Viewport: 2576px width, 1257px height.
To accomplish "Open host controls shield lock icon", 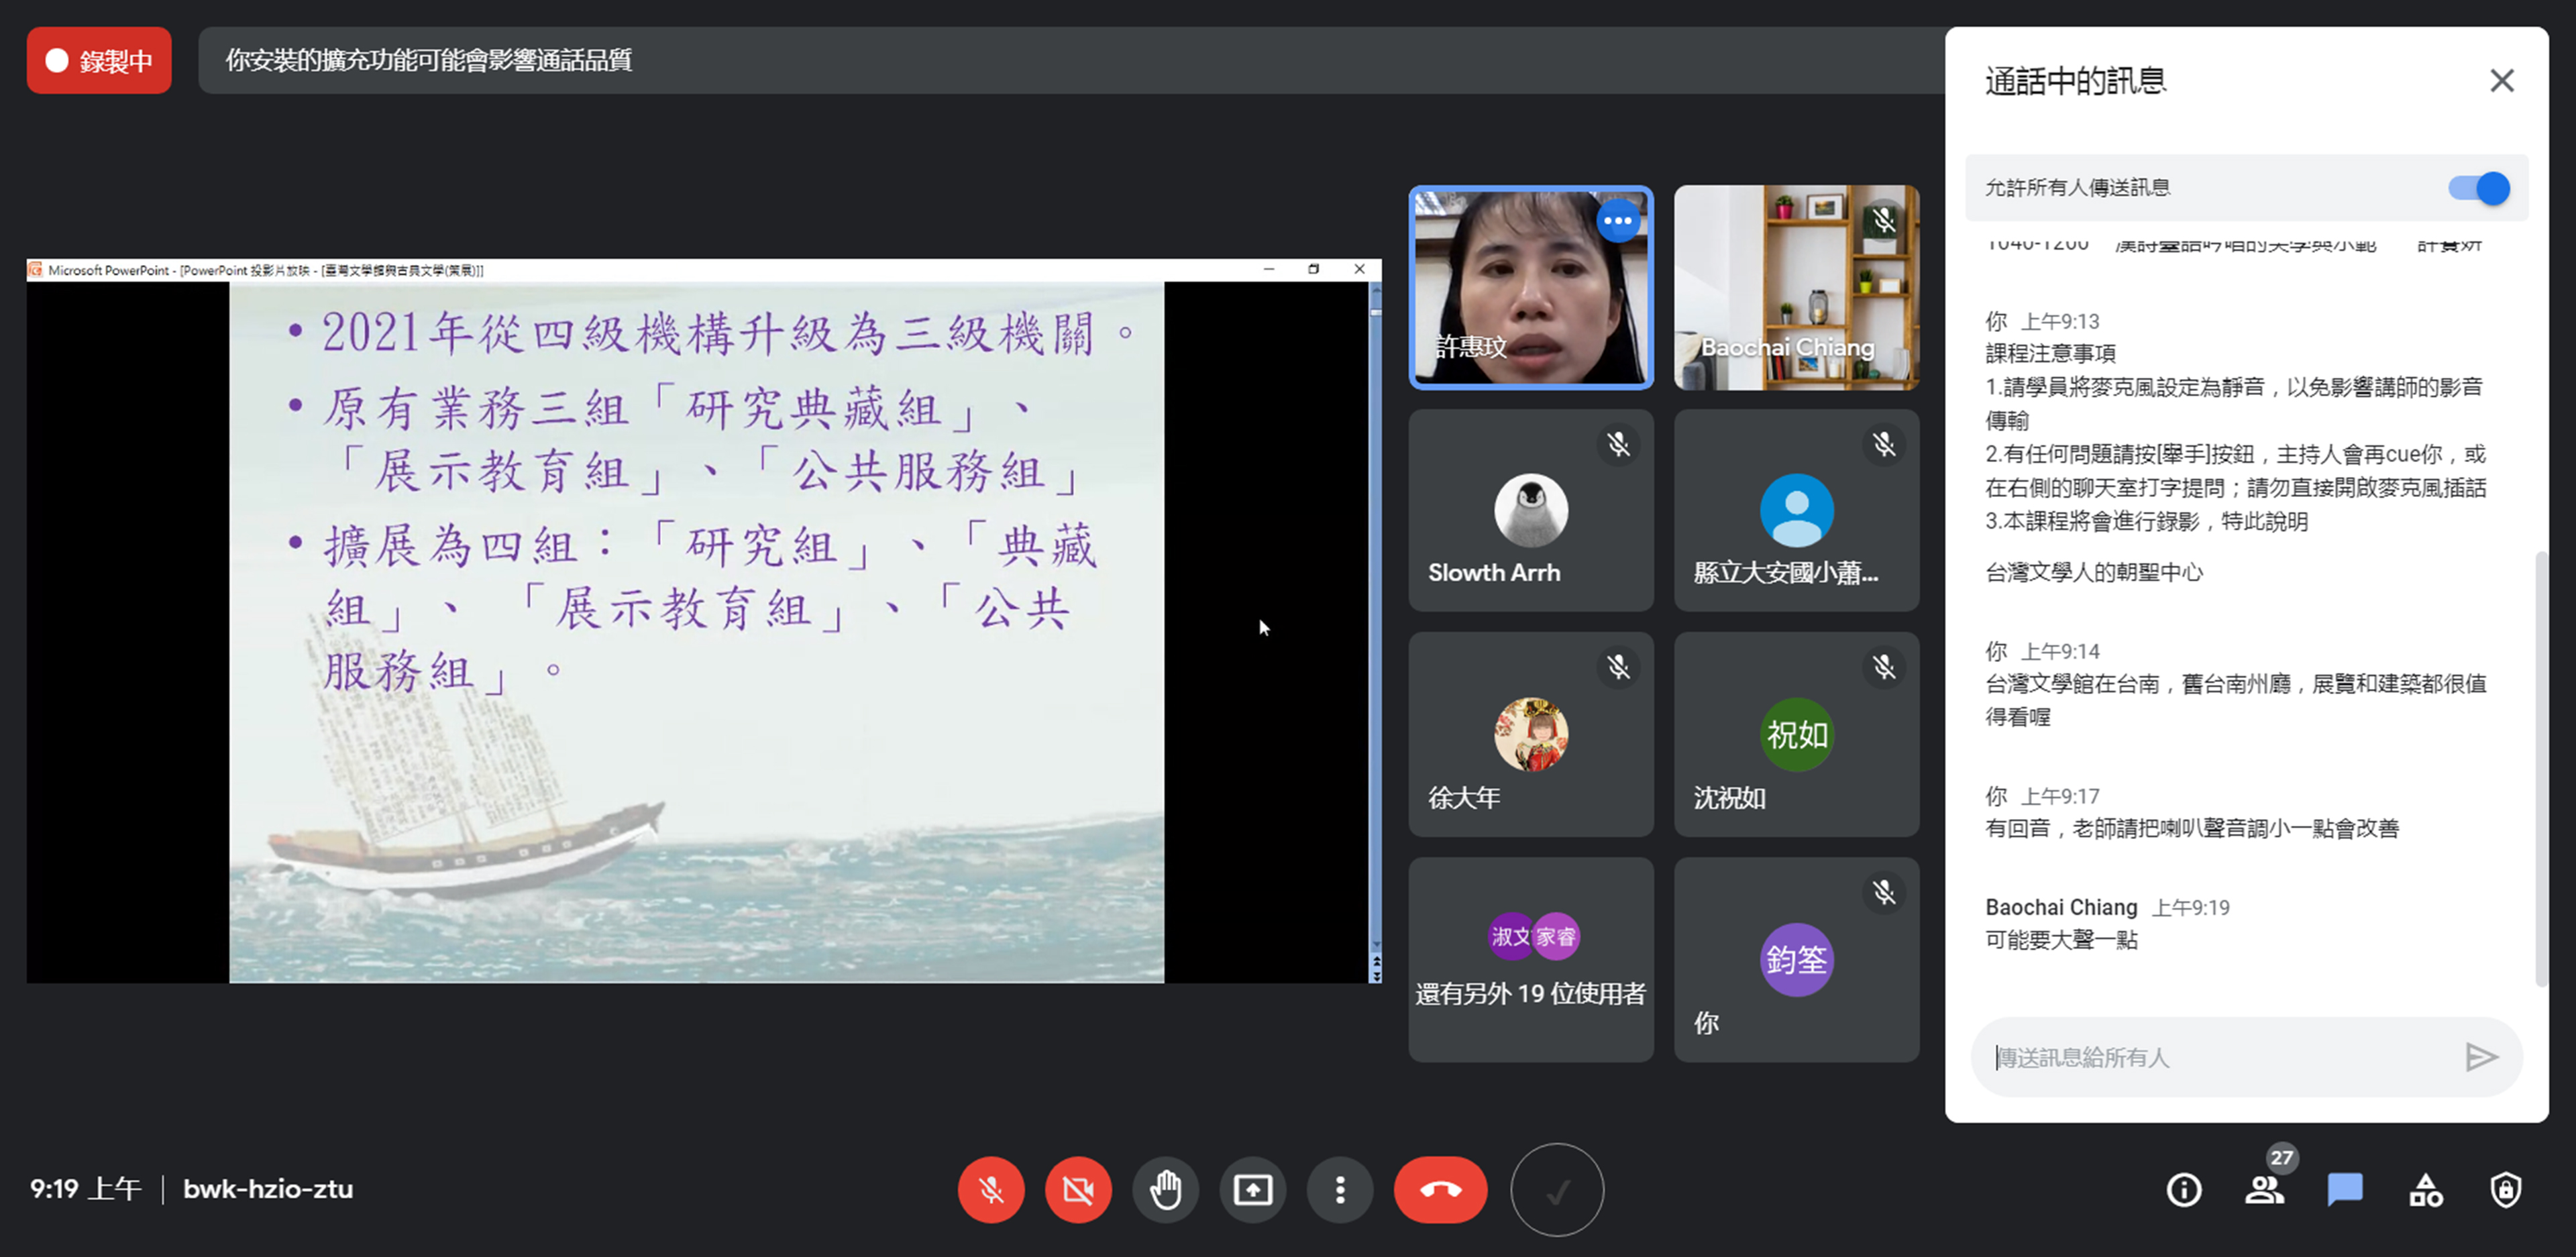I will 2505,1190.
